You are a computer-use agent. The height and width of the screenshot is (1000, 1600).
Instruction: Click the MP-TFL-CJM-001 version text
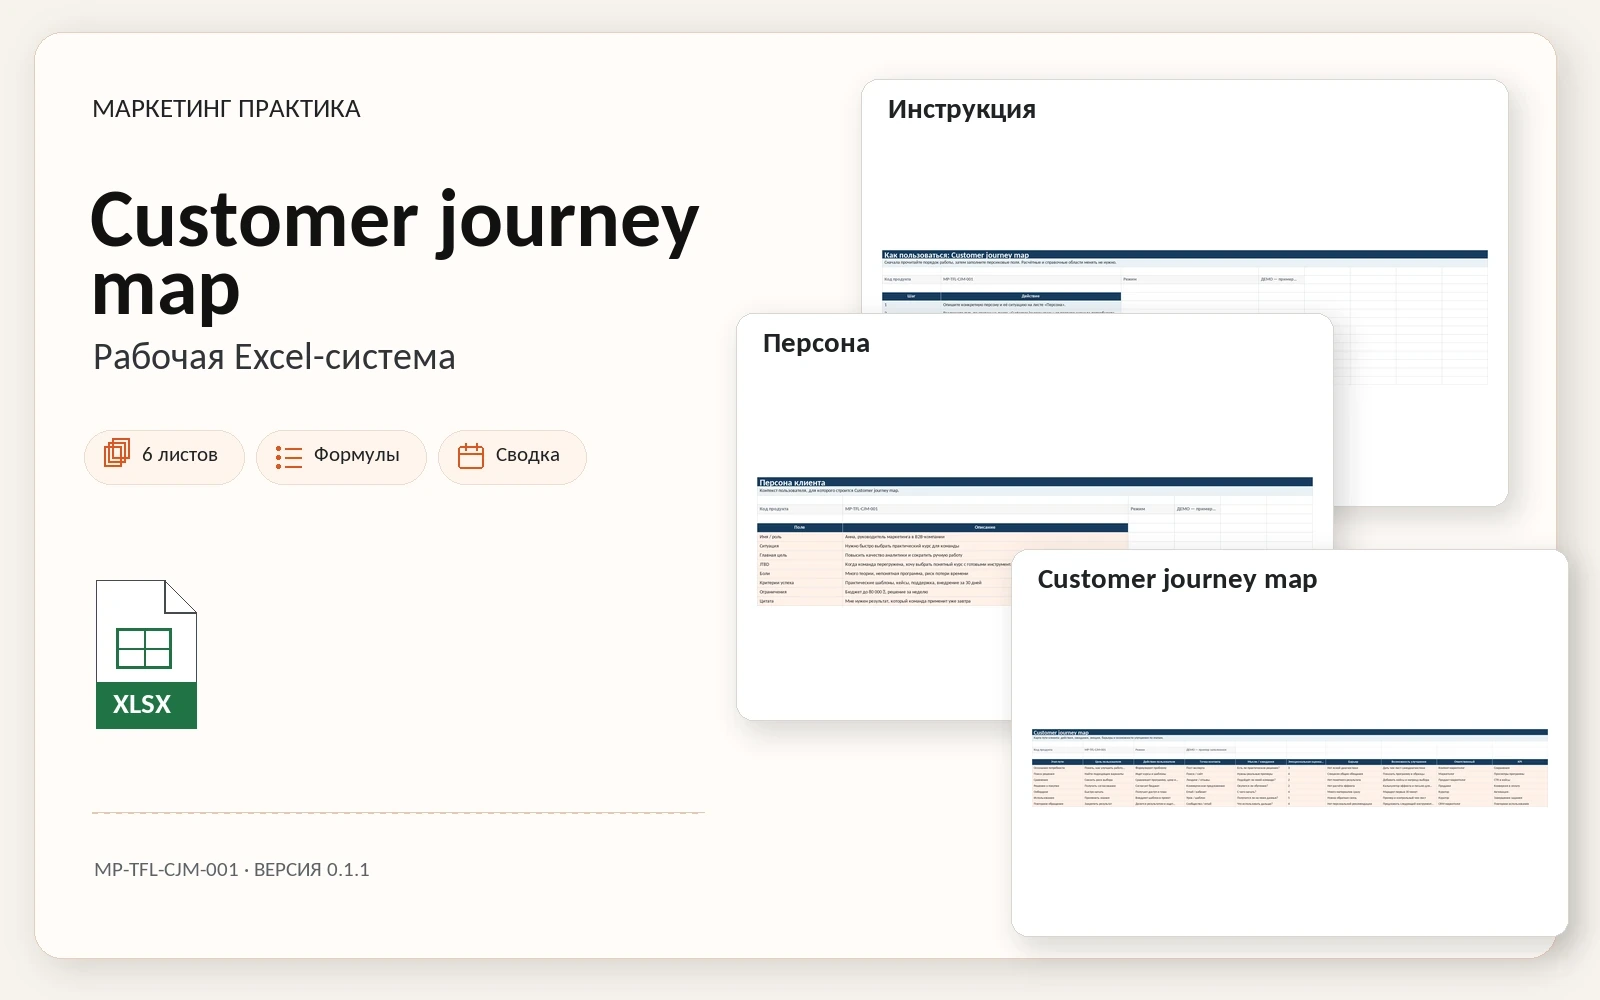click(x=232, y=870)
